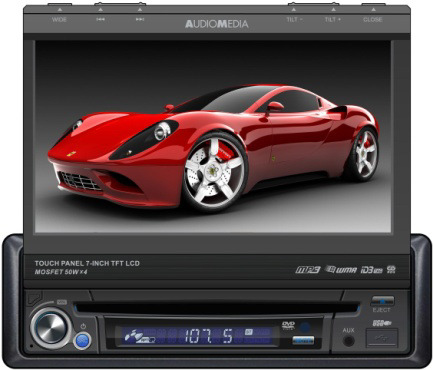Click the compact disc logo
This screenshot has width=433, height=370.
click(x=391, y=269)
